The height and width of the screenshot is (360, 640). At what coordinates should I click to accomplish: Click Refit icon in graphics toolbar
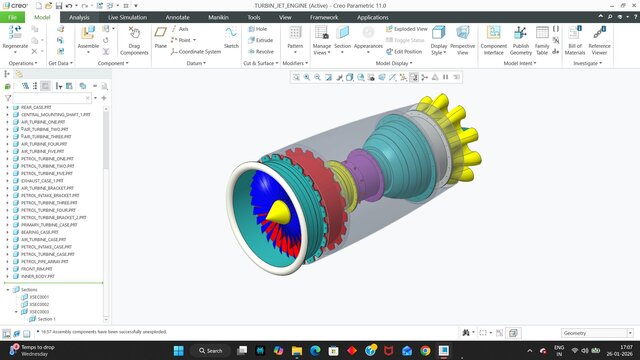(296, 77)
